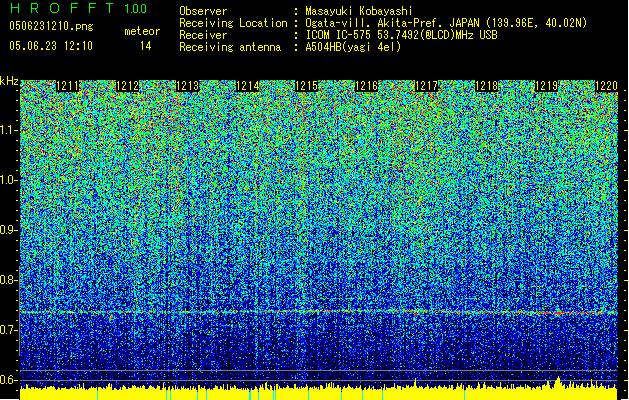Click the Observer label
629x400 pixels.
pos(203,11)
